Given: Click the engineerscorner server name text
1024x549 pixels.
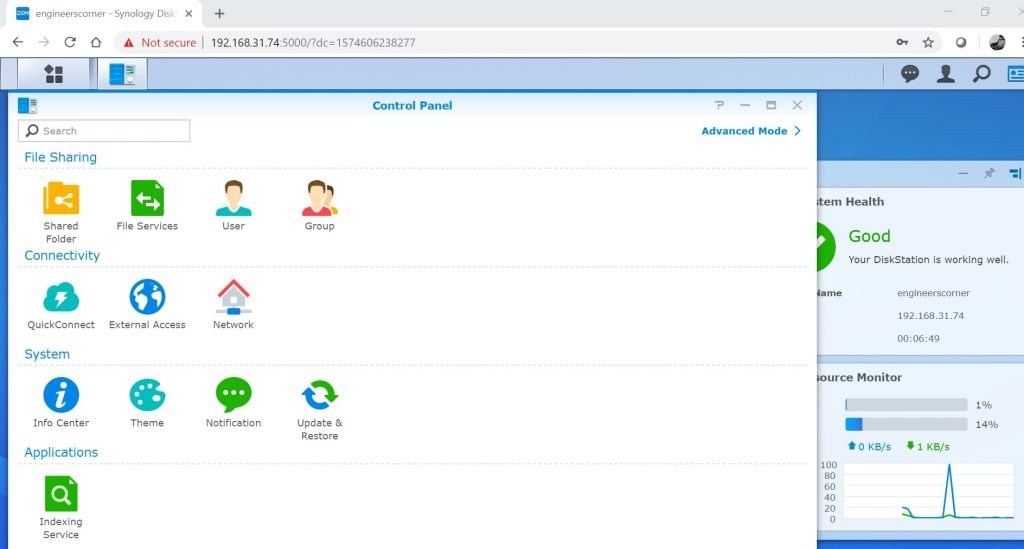Looking at the screenshot, I should [x=933, y=293].
